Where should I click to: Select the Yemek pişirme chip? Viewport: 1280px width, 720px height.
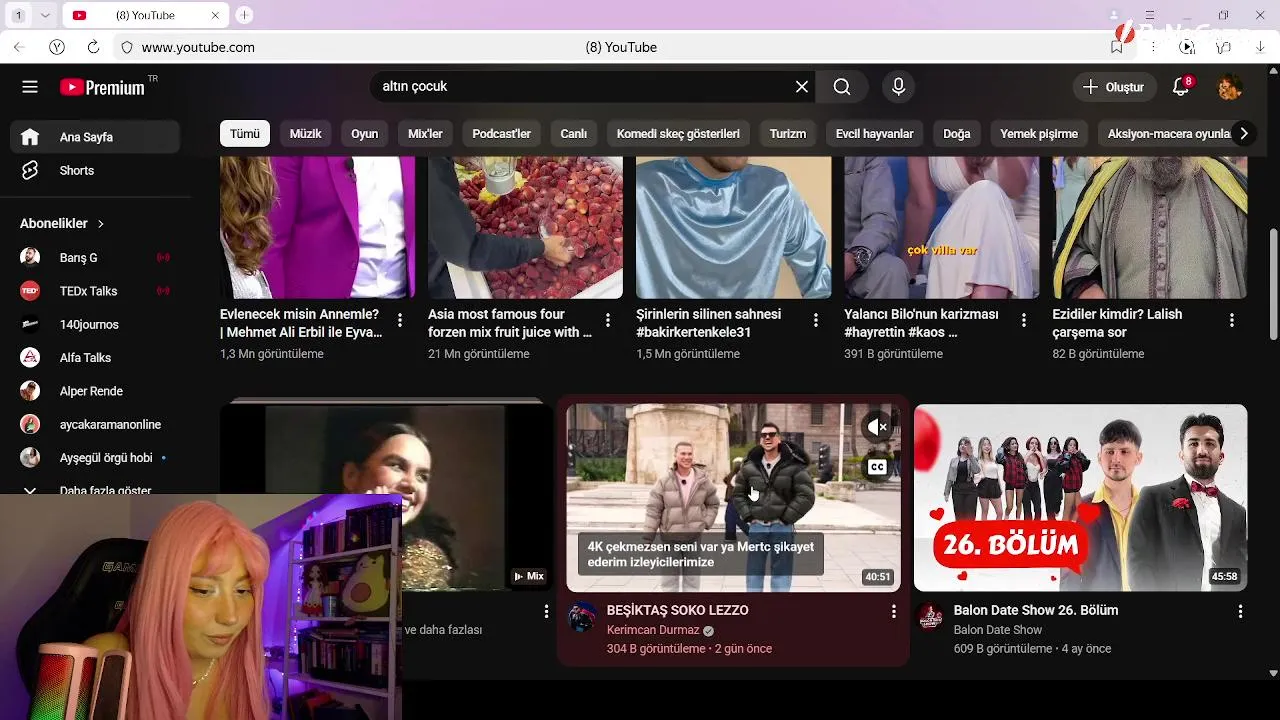(1039, 134)
